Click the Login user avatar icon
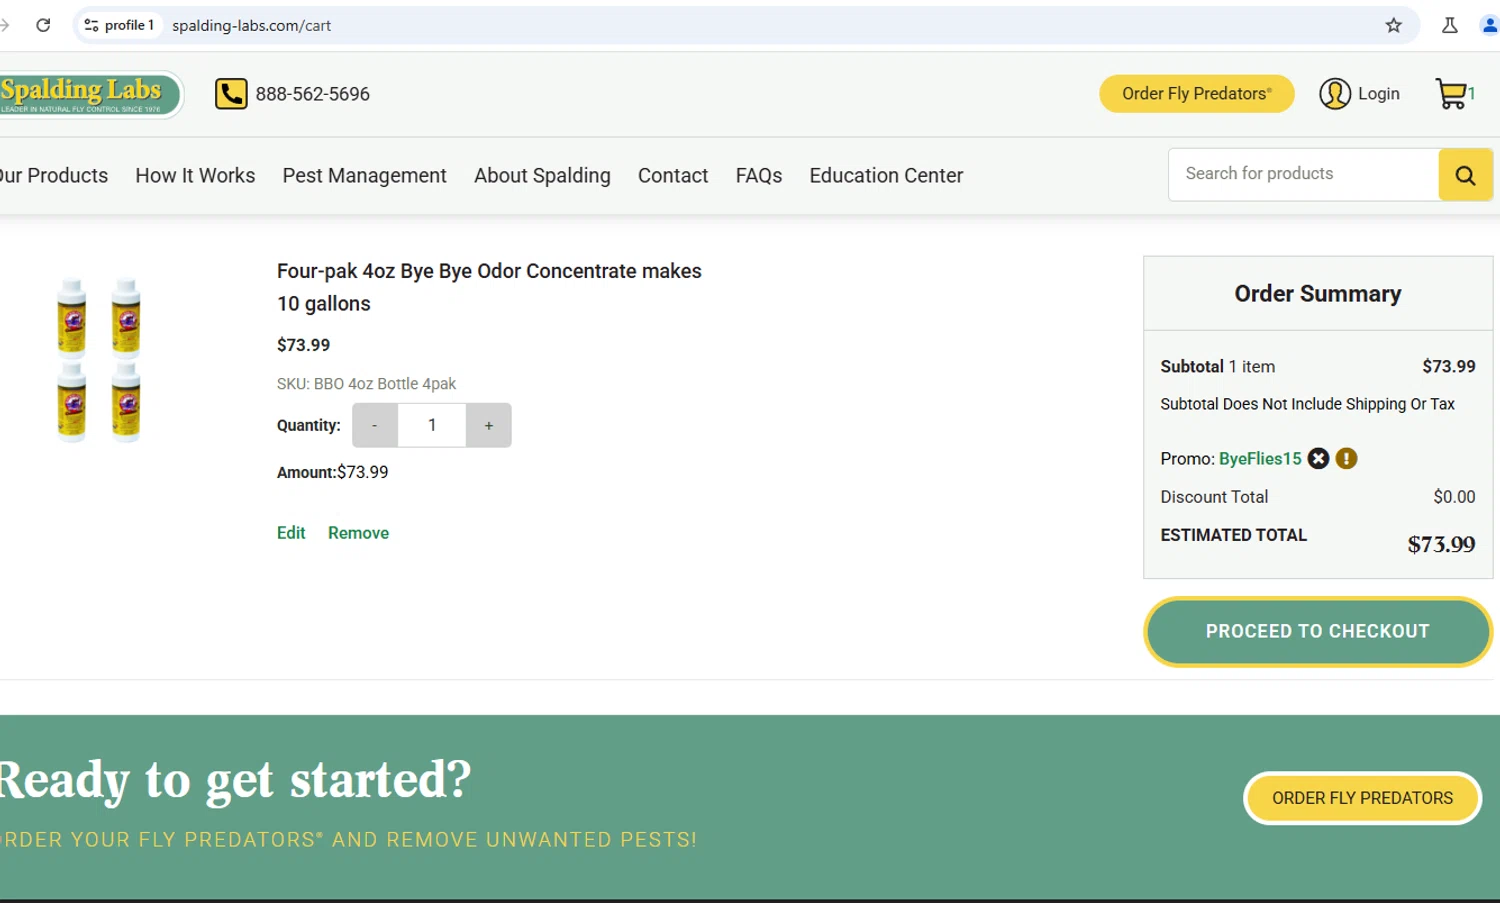Viewport: 1500px width, 903px height. tap(1335, 94)
